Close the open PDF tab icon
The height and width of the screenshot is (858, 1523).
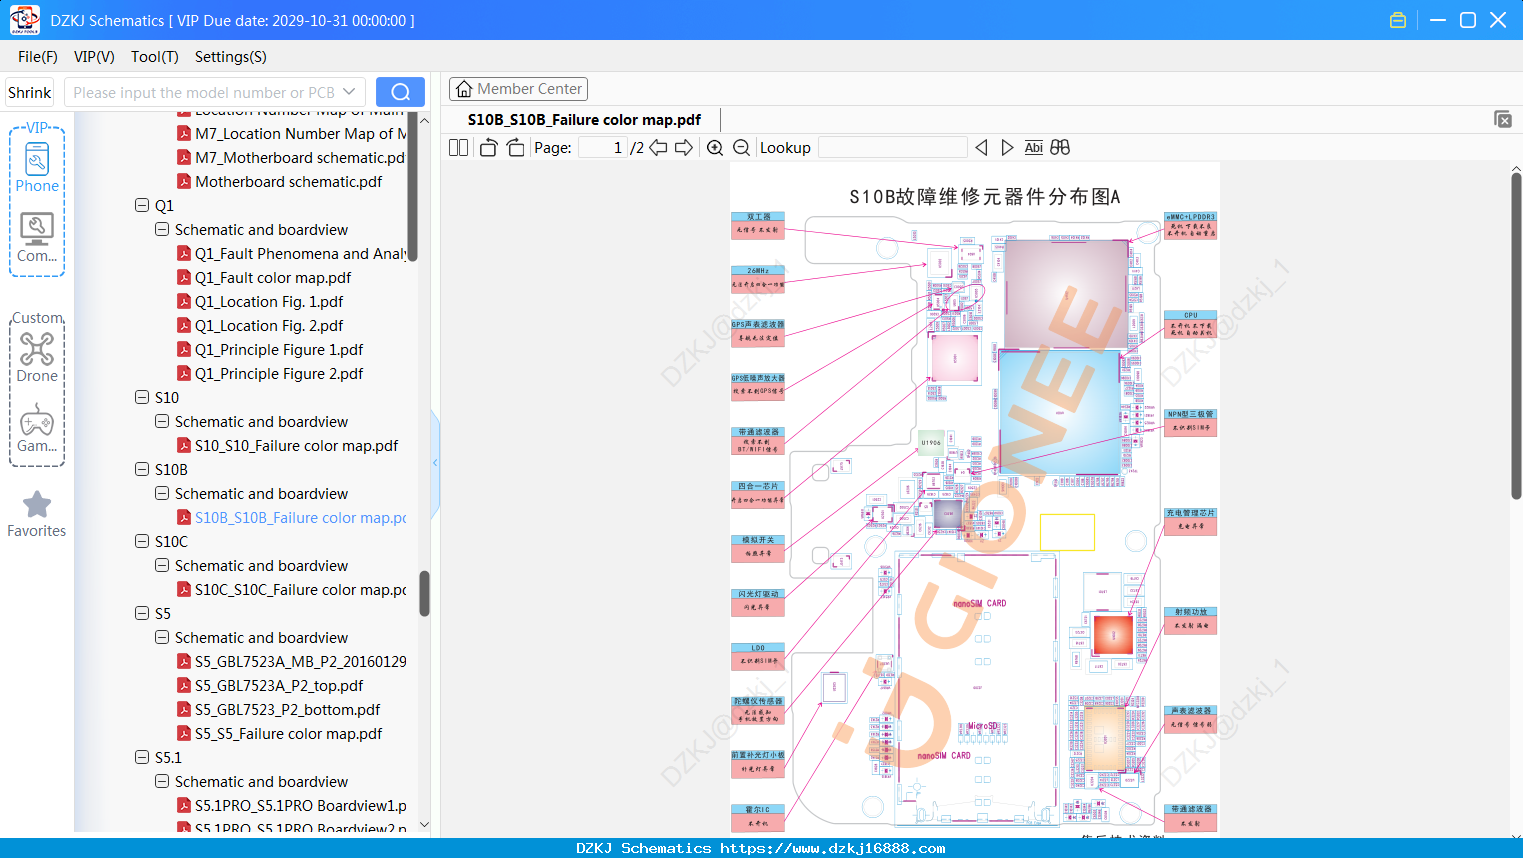point(1502,119)
